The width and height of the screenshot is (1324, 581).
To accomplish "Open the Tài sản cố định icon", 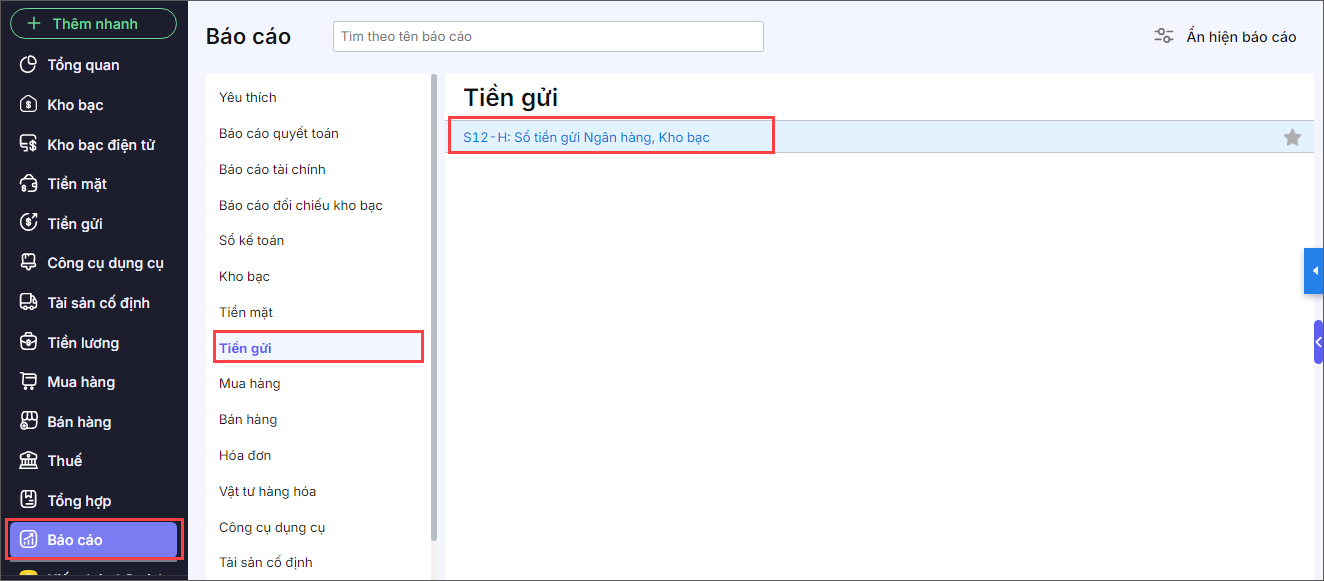I will (29, 303).
